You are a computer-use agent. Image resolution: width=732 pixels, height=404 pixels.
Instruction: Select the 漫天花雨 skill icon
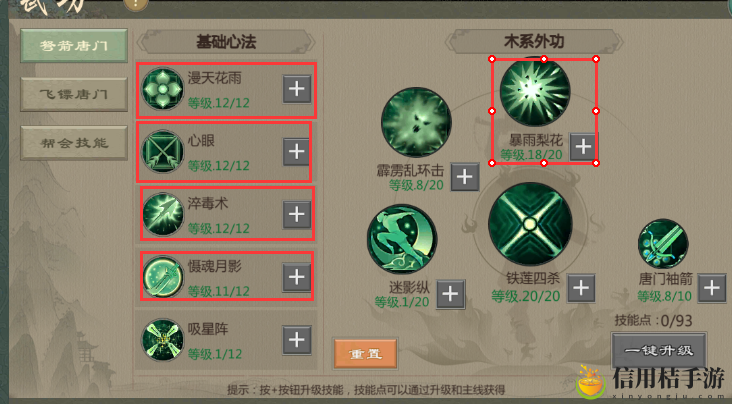pos(162,89)
